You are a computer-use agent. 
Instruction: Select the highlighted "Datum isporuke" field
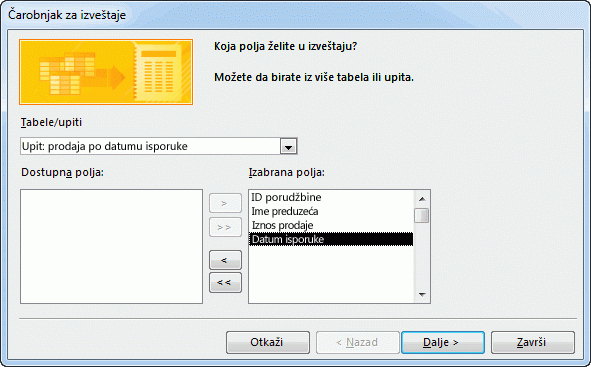pyautogui.click(x=331, y=239)
